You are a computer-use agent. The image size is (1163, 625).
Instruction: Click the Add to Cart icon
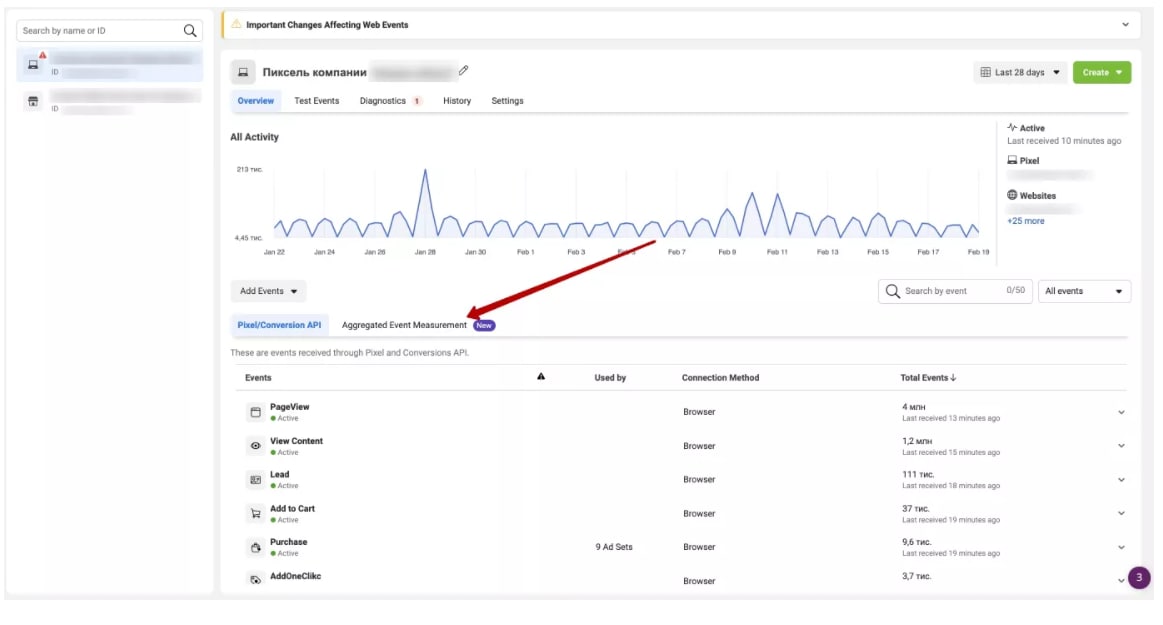[x=255, y=514]
